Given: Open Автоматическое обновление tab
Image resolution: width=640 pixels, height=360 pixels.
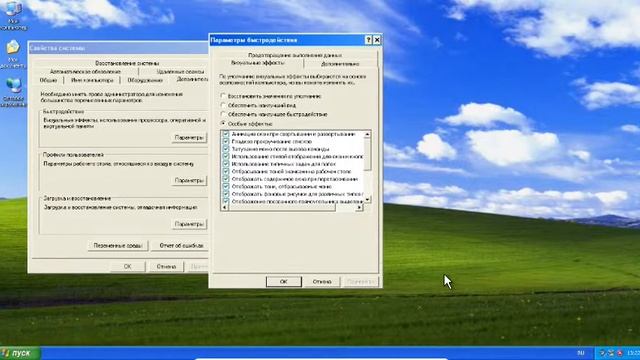Looking at the screenshot, I should pos(85,72).
